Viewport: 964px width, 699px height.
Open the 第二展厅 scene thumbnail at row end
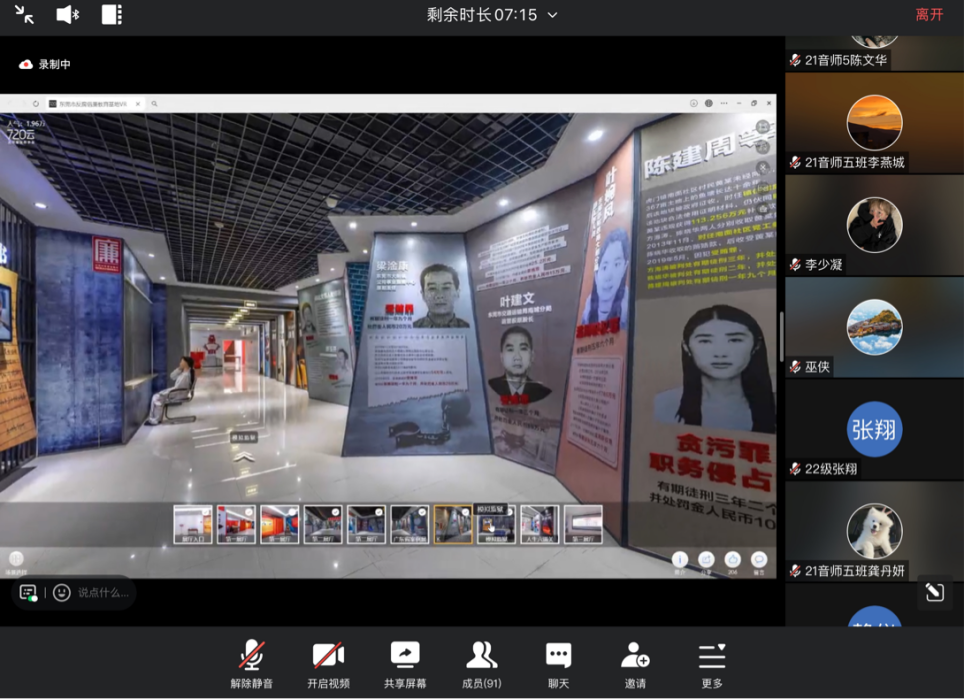coord(583,524)
